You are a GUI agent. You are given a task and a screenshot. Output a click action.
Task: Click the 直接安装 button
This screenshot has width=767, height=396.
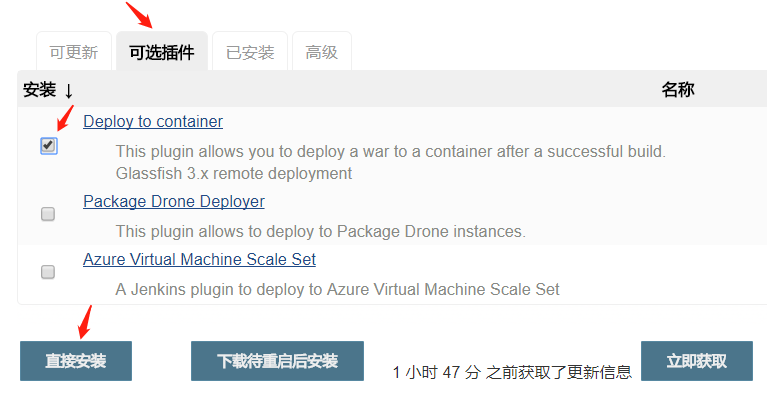[76, 361]
